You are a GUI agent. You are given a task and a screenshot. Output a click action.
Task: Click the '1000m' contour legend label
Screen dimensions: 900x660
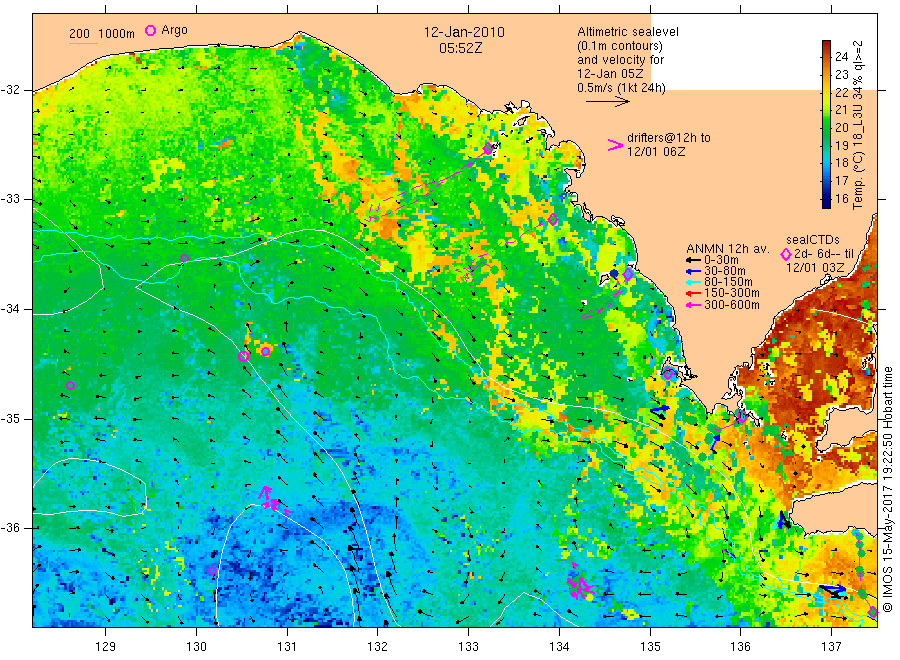[117, 34]
